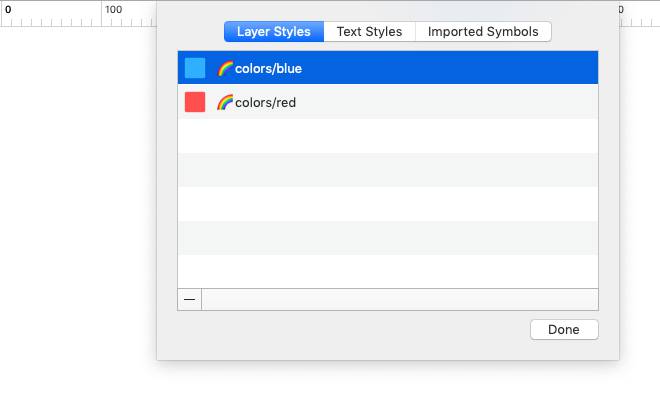Viewport: 660px width, 420px height.
Task: Click the last empty row in styles list
Action: tap(387, 271)
